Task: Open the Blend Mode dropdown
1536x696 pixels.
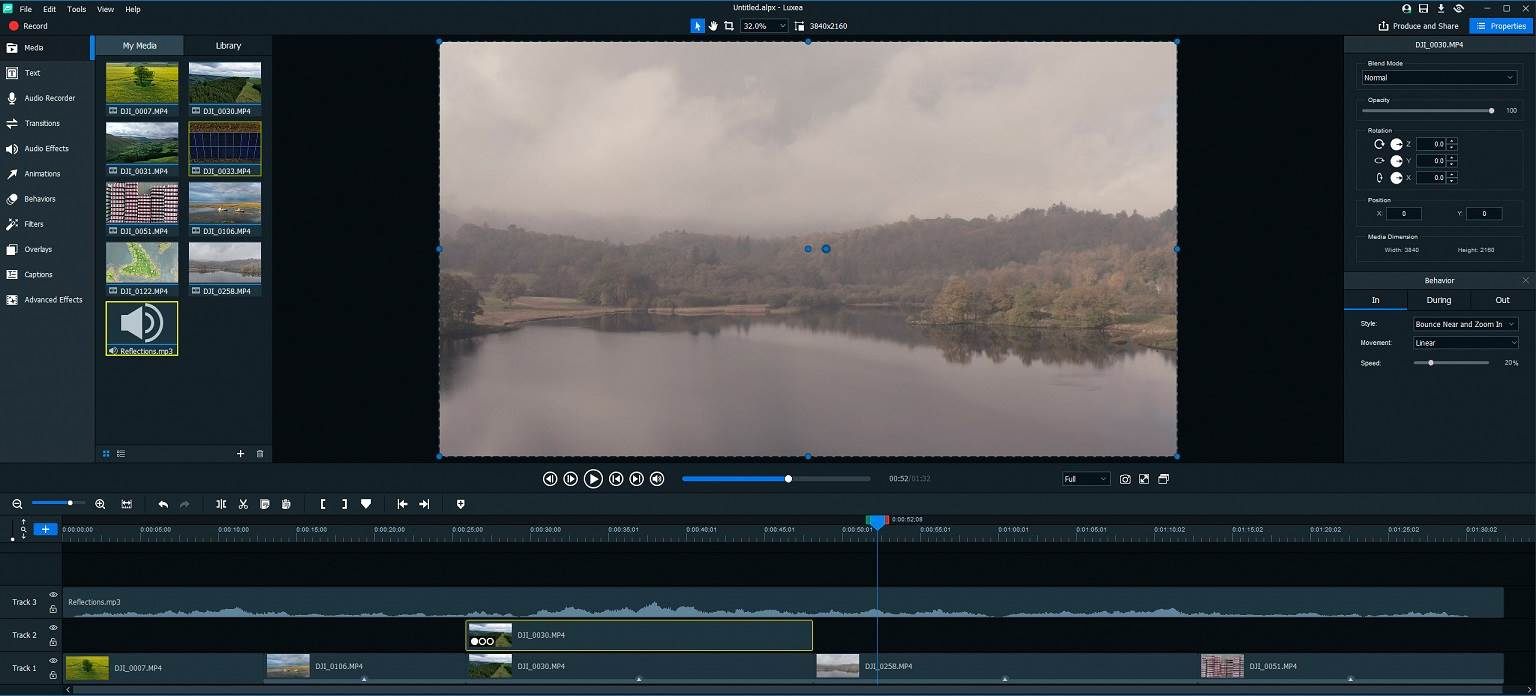Action: tap(1439, 78)
